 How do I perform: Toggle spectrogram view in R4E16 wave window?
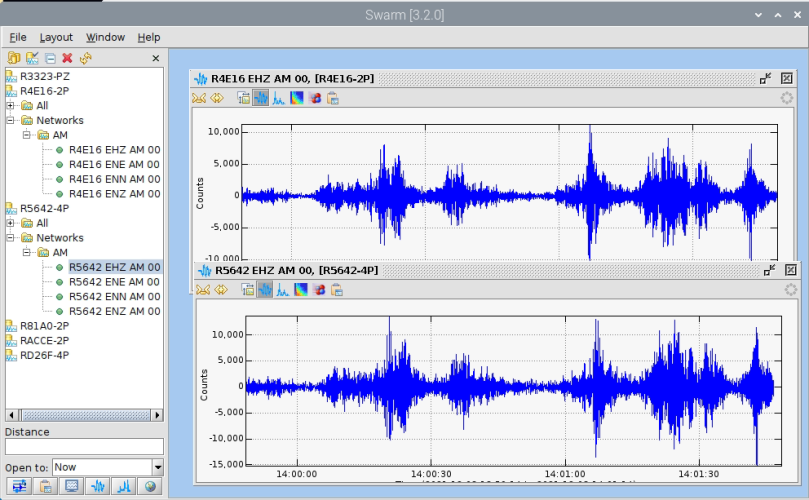tap(298, 98)
